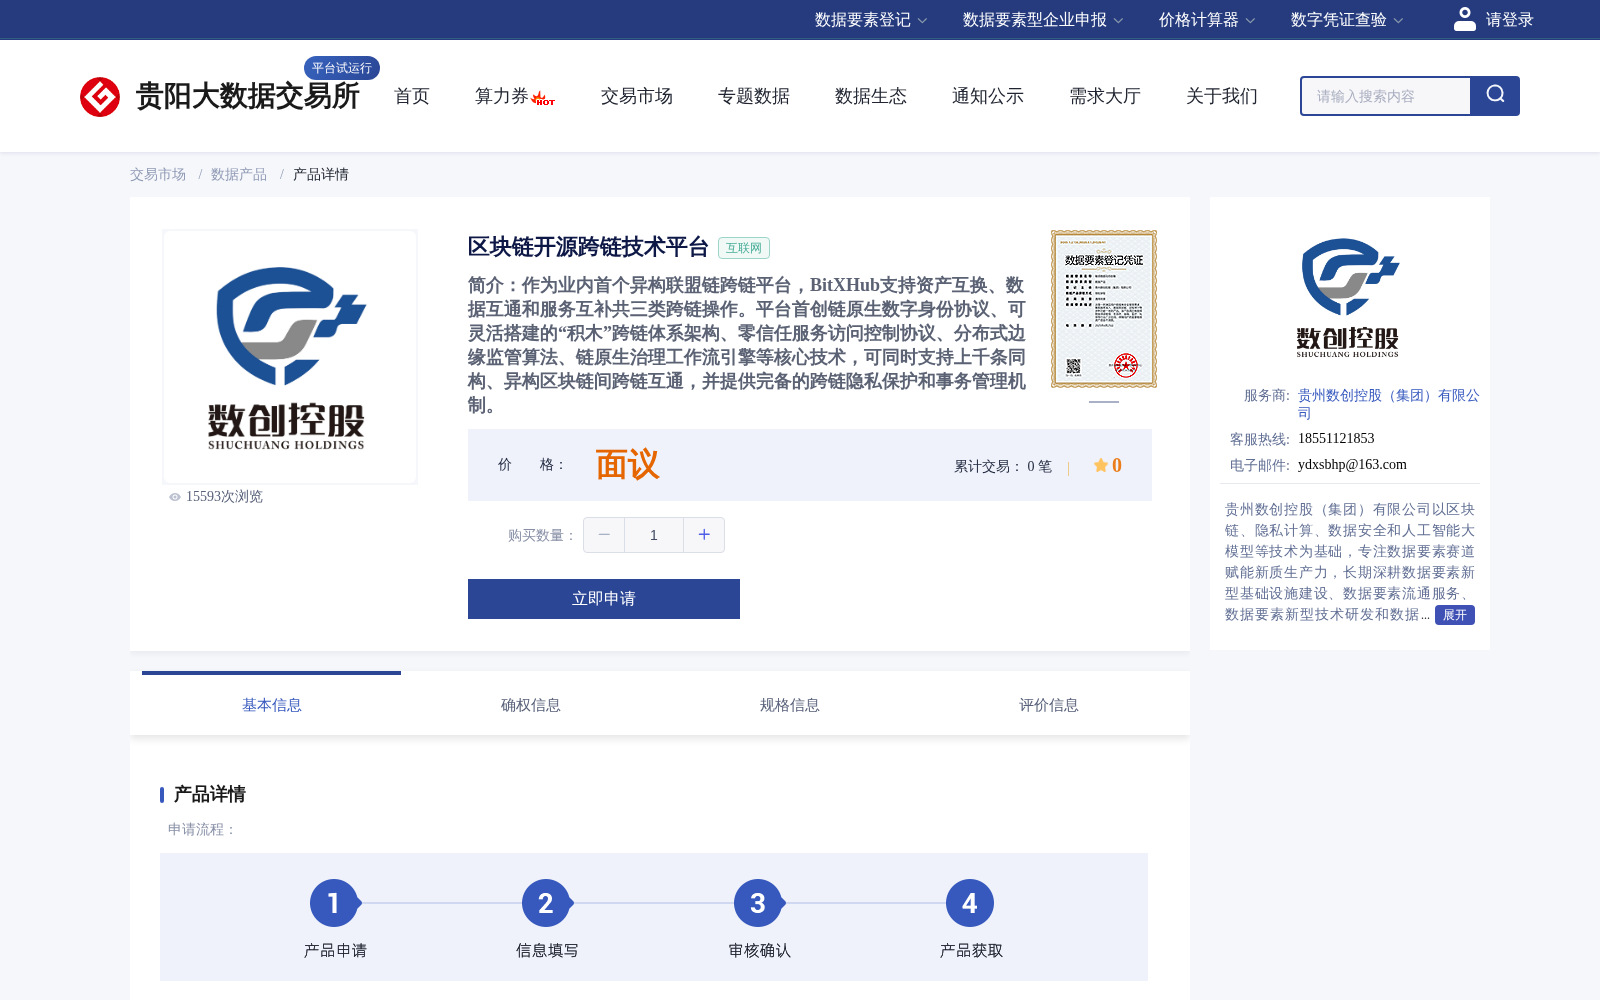
Task: Click the 产品详情 section heading
Action: (210, 794)
